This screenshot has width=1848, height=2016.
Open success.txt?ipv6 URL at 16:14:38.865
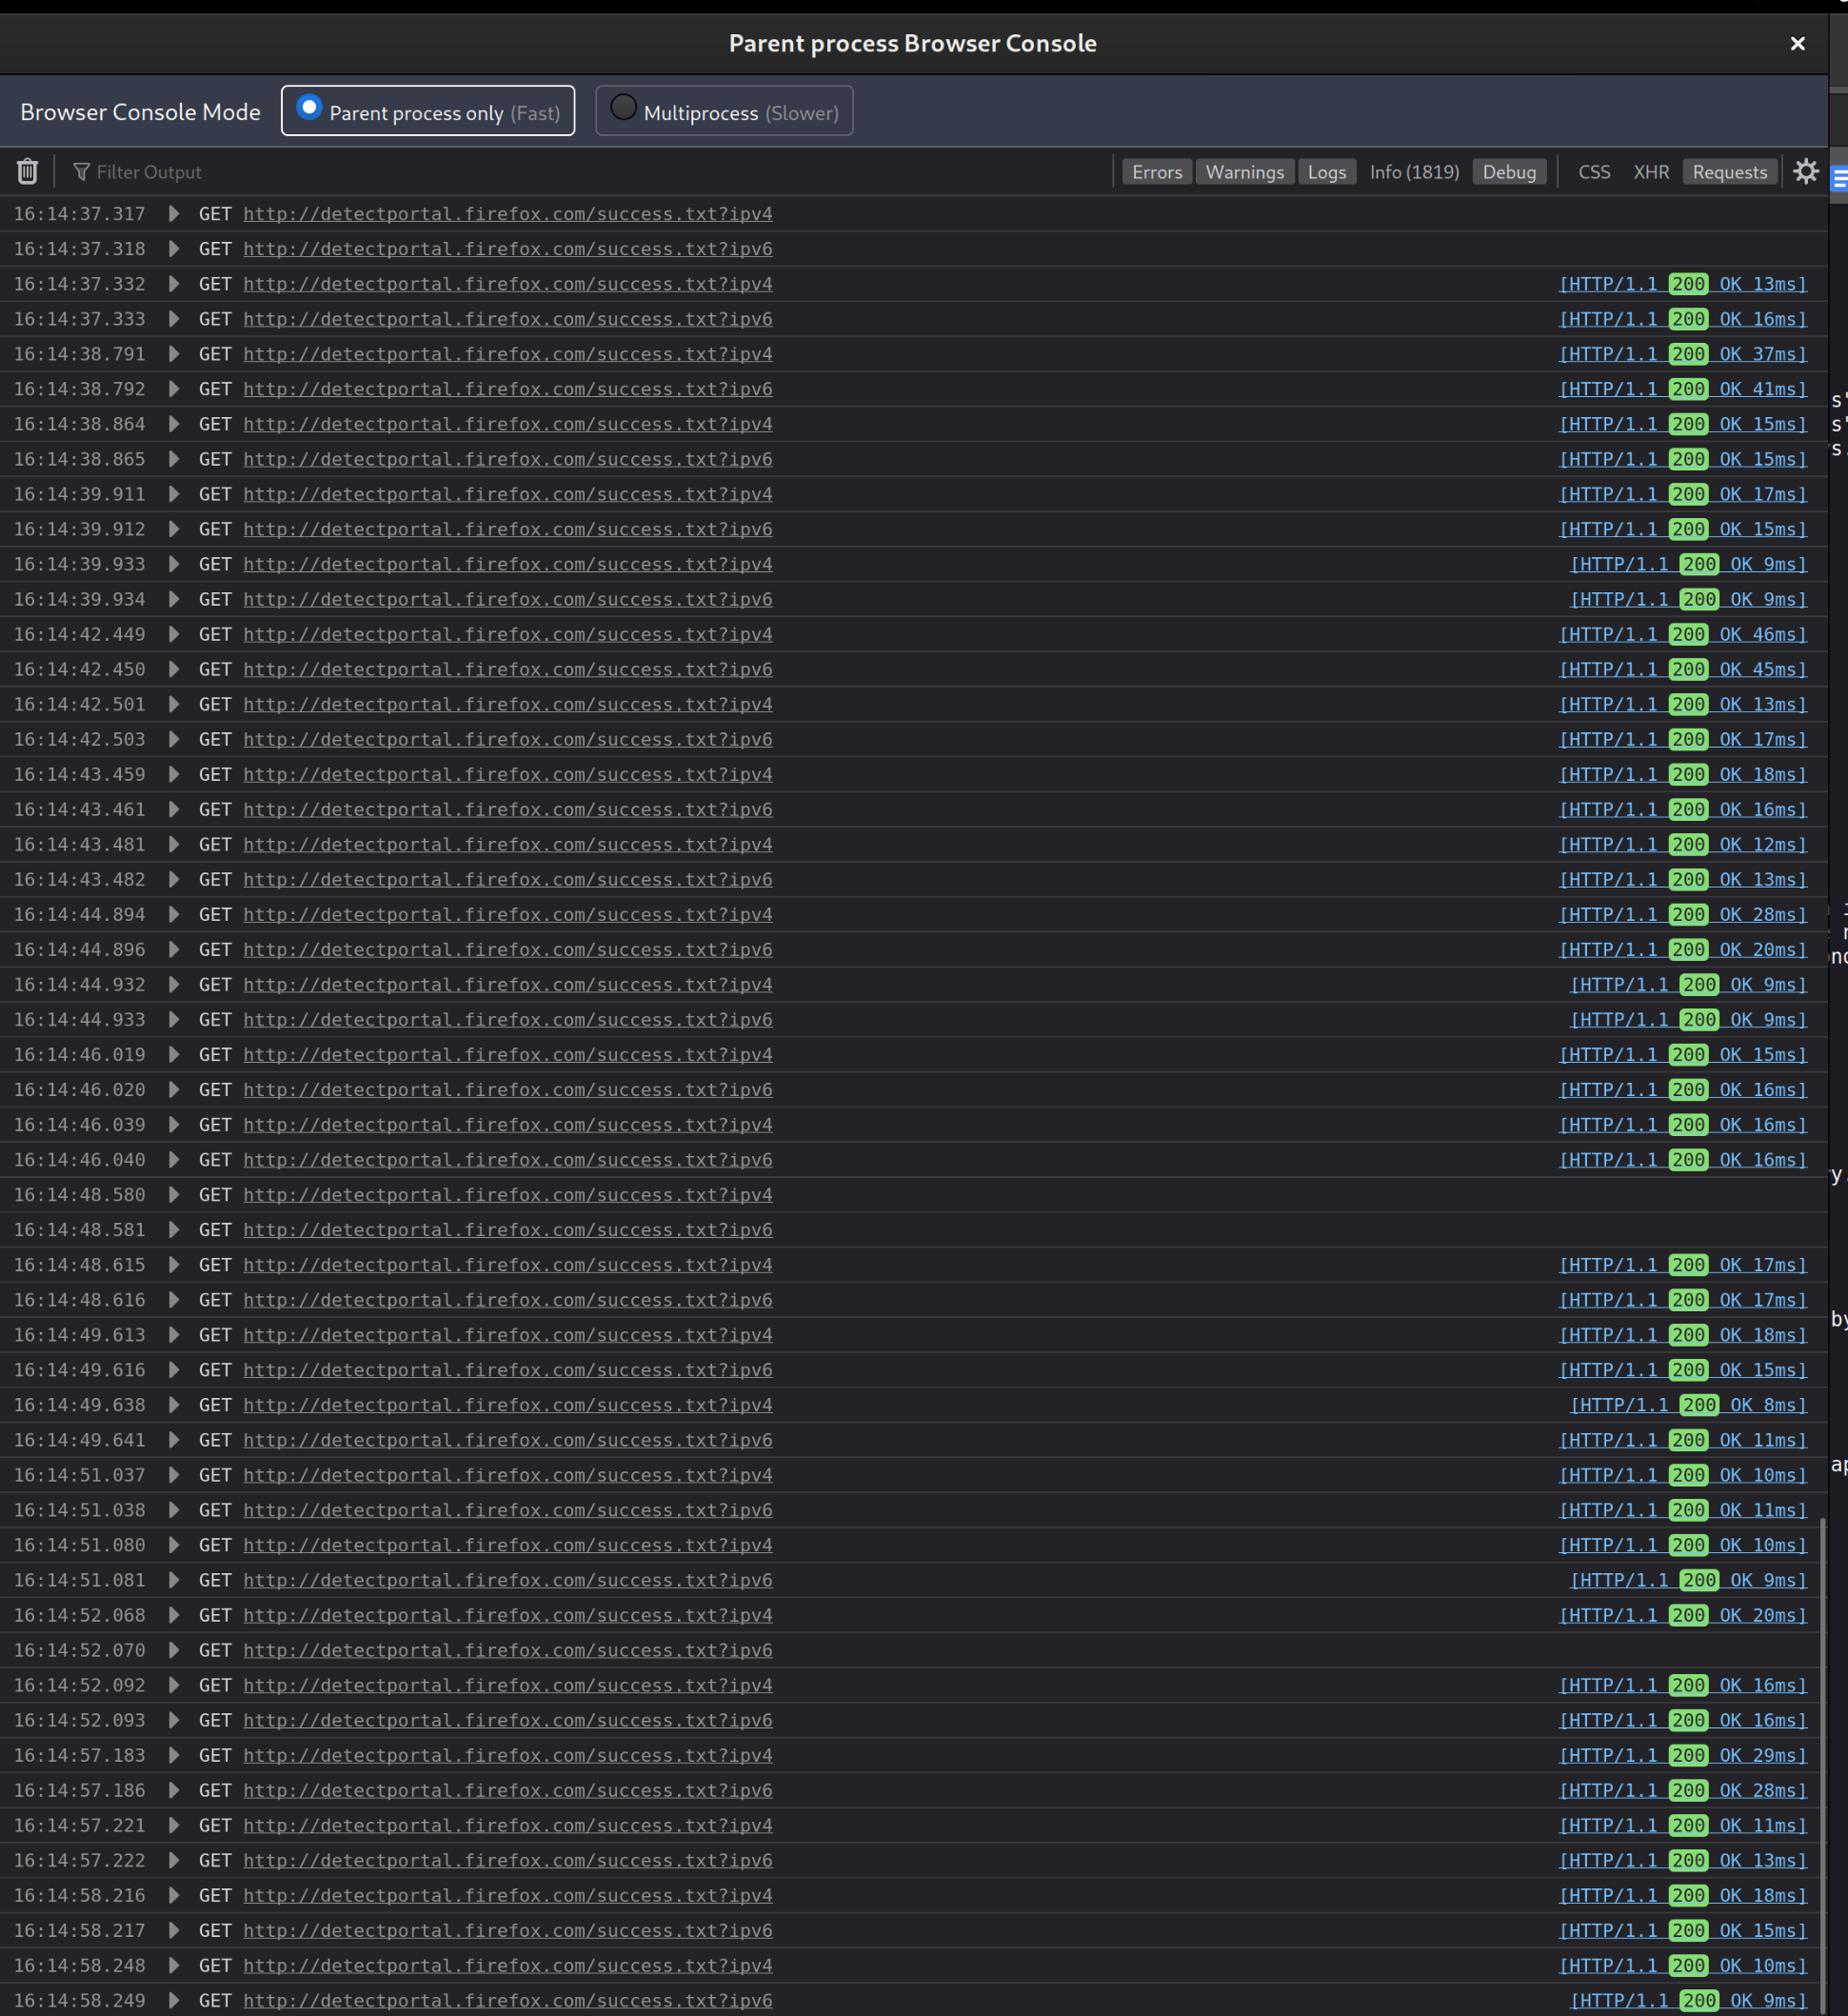(x=508, y=459)
